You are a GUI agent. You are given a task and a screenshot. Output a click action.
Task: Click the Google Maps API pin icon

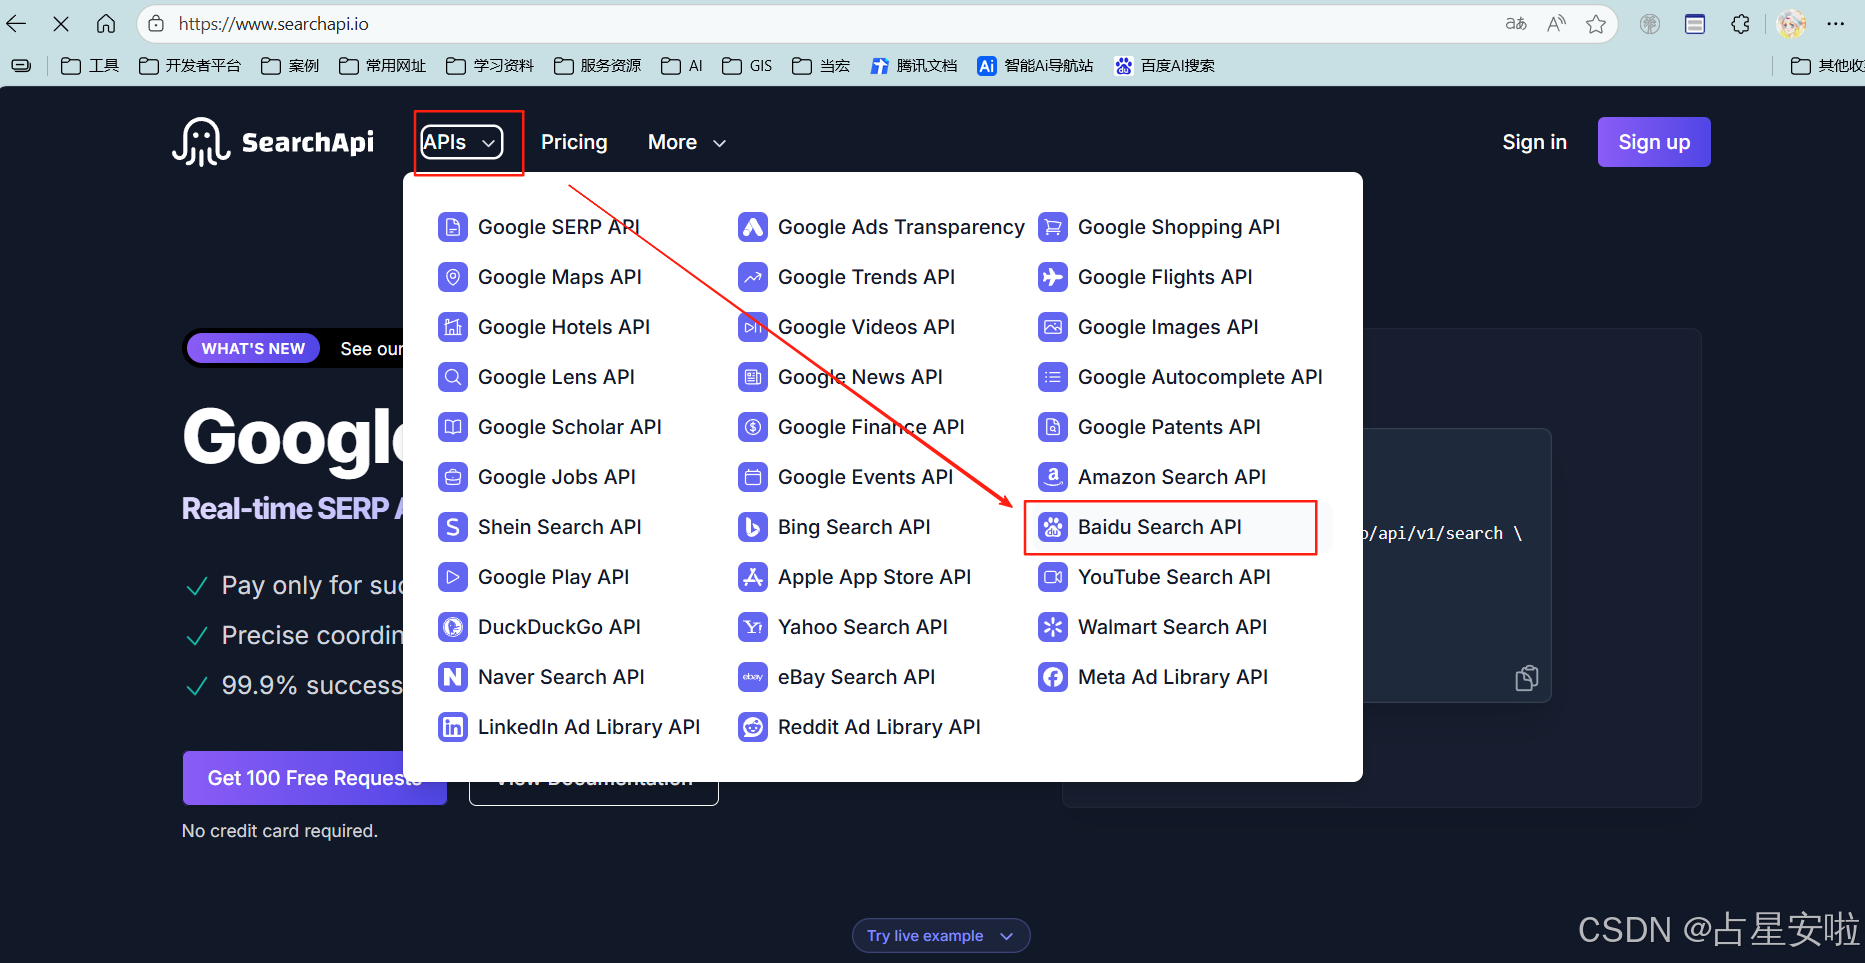pos(453,277)
